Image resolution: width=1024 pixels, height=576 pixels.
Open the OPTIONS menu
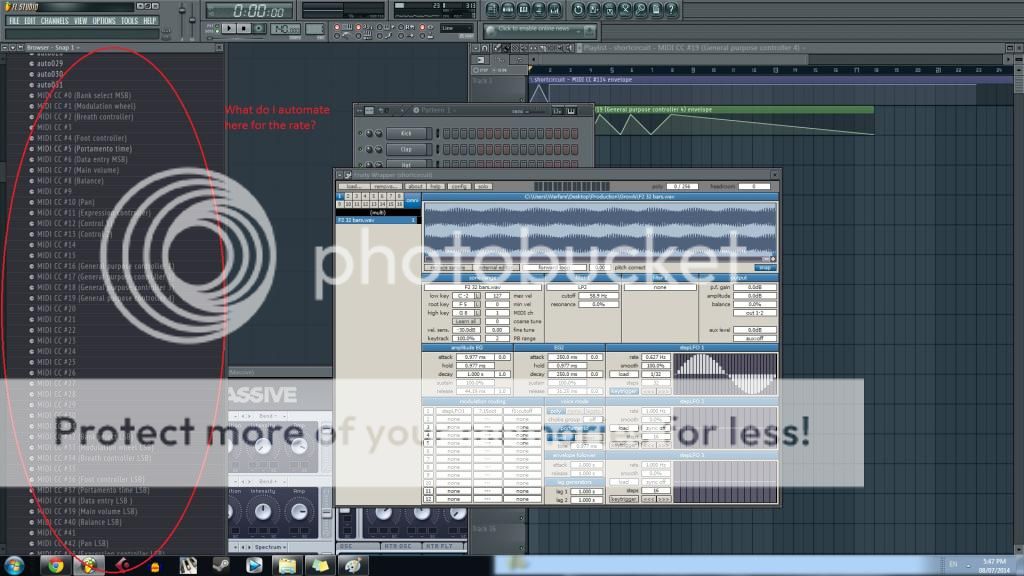[104, 21]
